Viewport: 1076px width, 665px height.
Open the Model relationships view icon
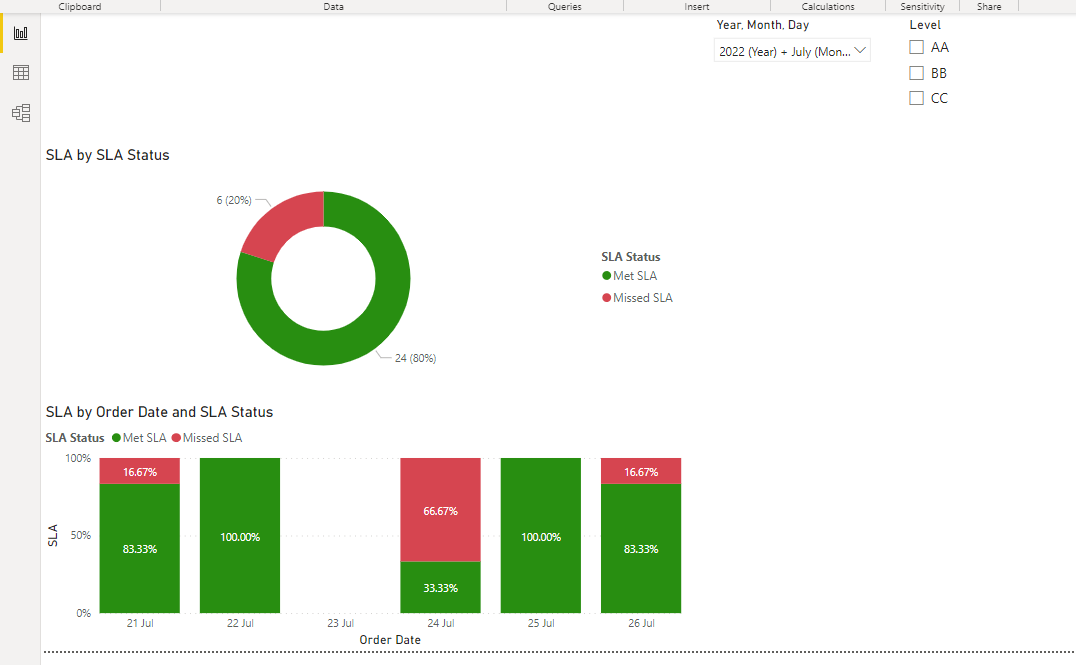point(21,113)
